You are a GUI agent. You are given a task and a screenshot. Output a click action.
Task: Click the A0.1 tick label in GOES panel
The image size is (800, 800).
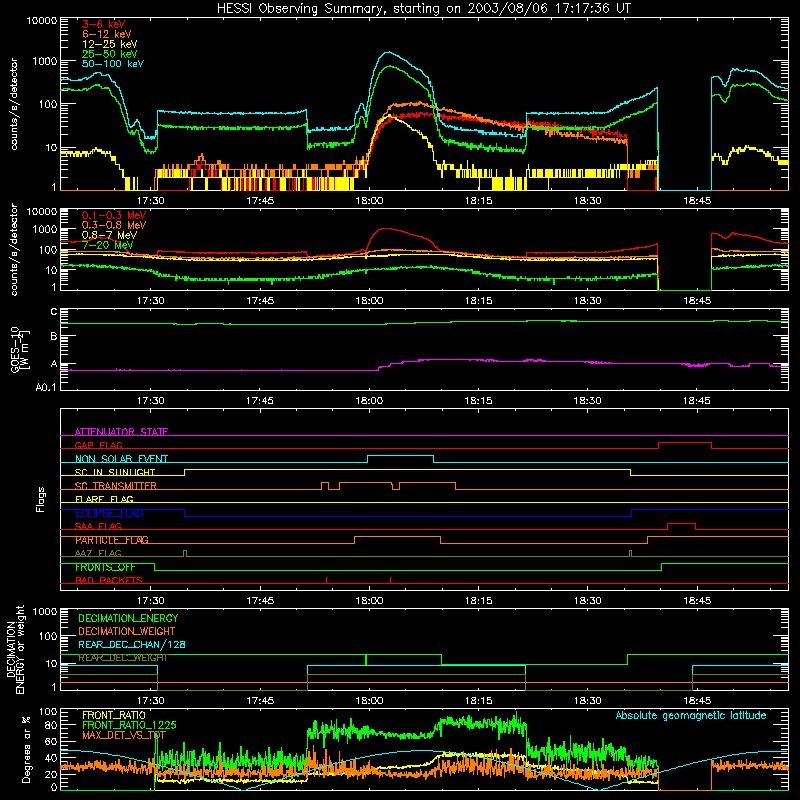(x=46, y=387)
